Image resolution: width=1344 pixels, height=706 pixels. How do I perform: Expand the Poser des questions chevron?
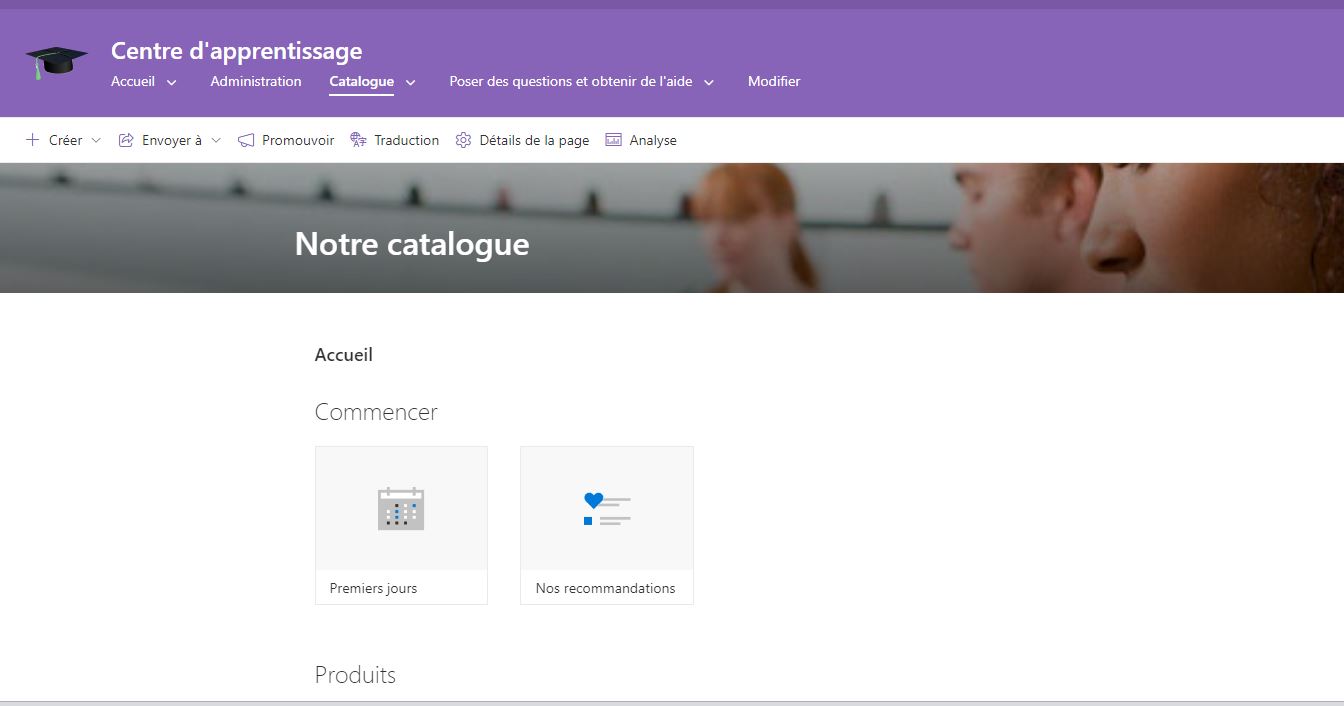708,82
